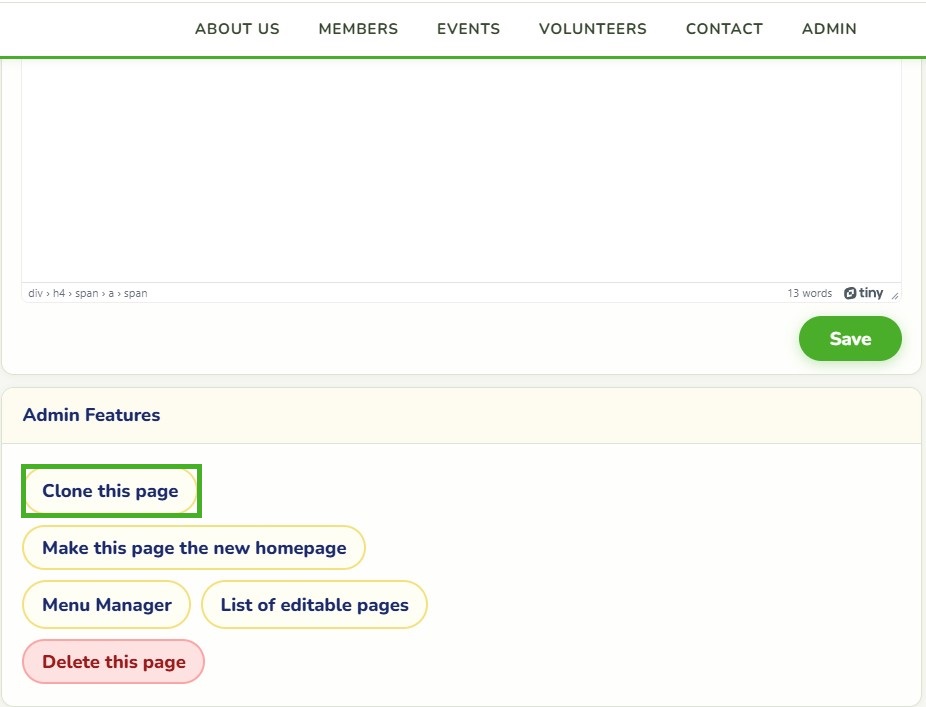Click the 13 words counter

[x=809, y=293]
